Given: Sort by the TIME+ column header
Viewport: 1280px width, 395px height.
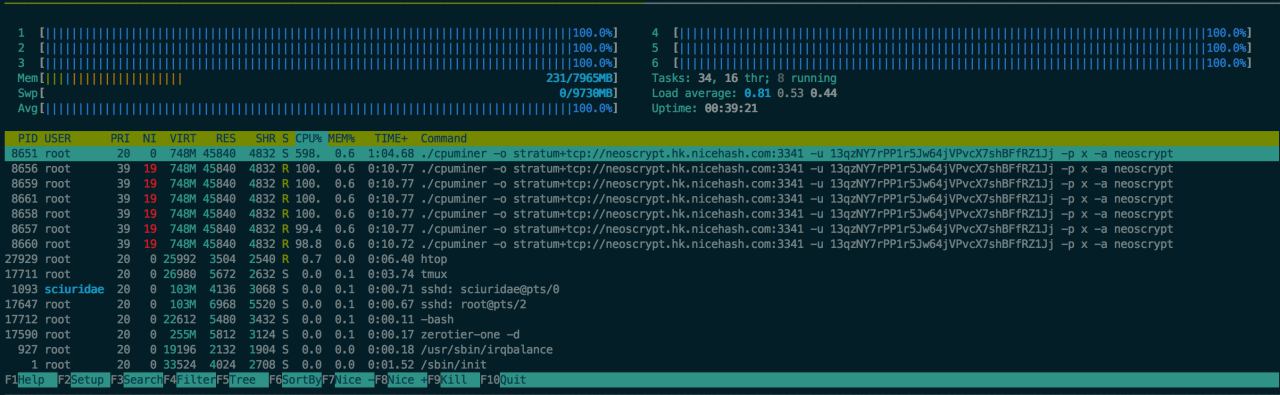Looking at the screenshot, I should click(x=392, y=138).
